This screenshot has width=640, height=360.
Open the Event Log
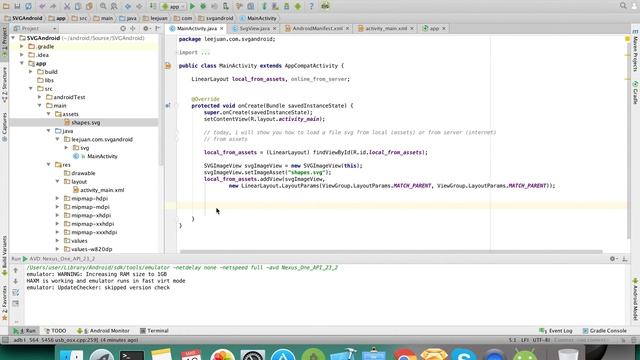point(556,331)
